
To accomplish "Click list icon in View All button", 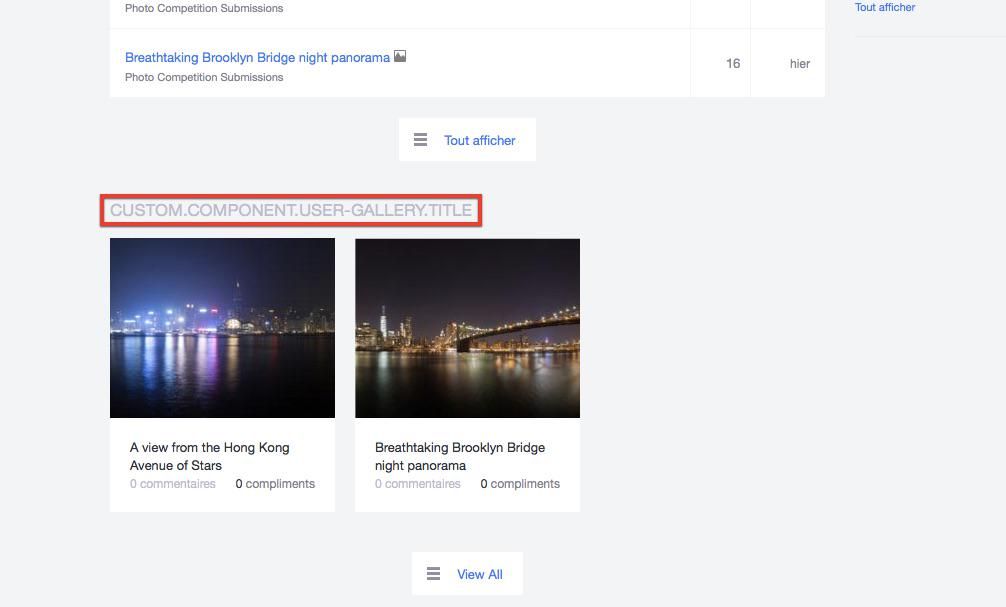I will [x=434, y=574].
